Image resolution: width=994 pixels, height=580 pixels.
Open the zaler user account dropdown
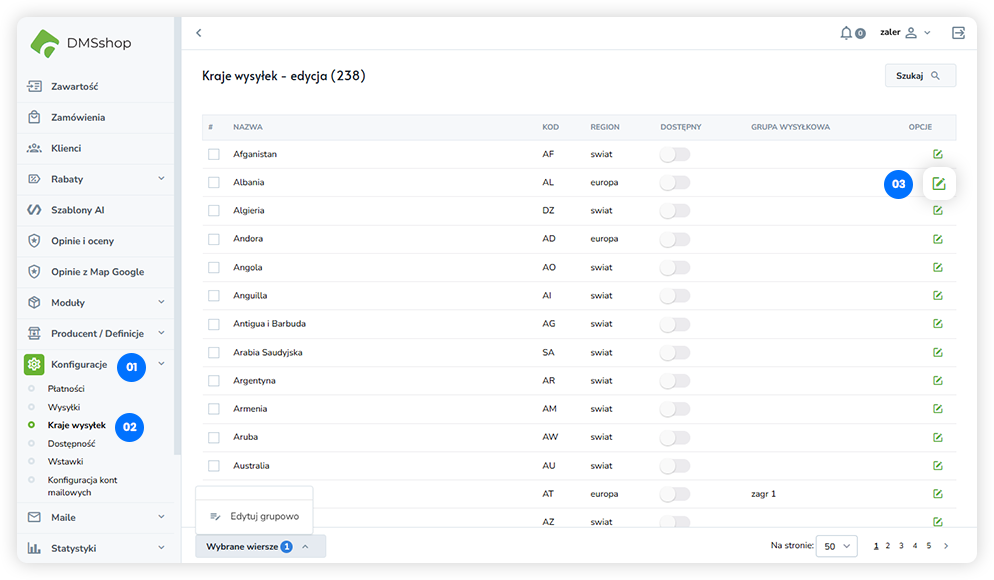tap(905, 33)
